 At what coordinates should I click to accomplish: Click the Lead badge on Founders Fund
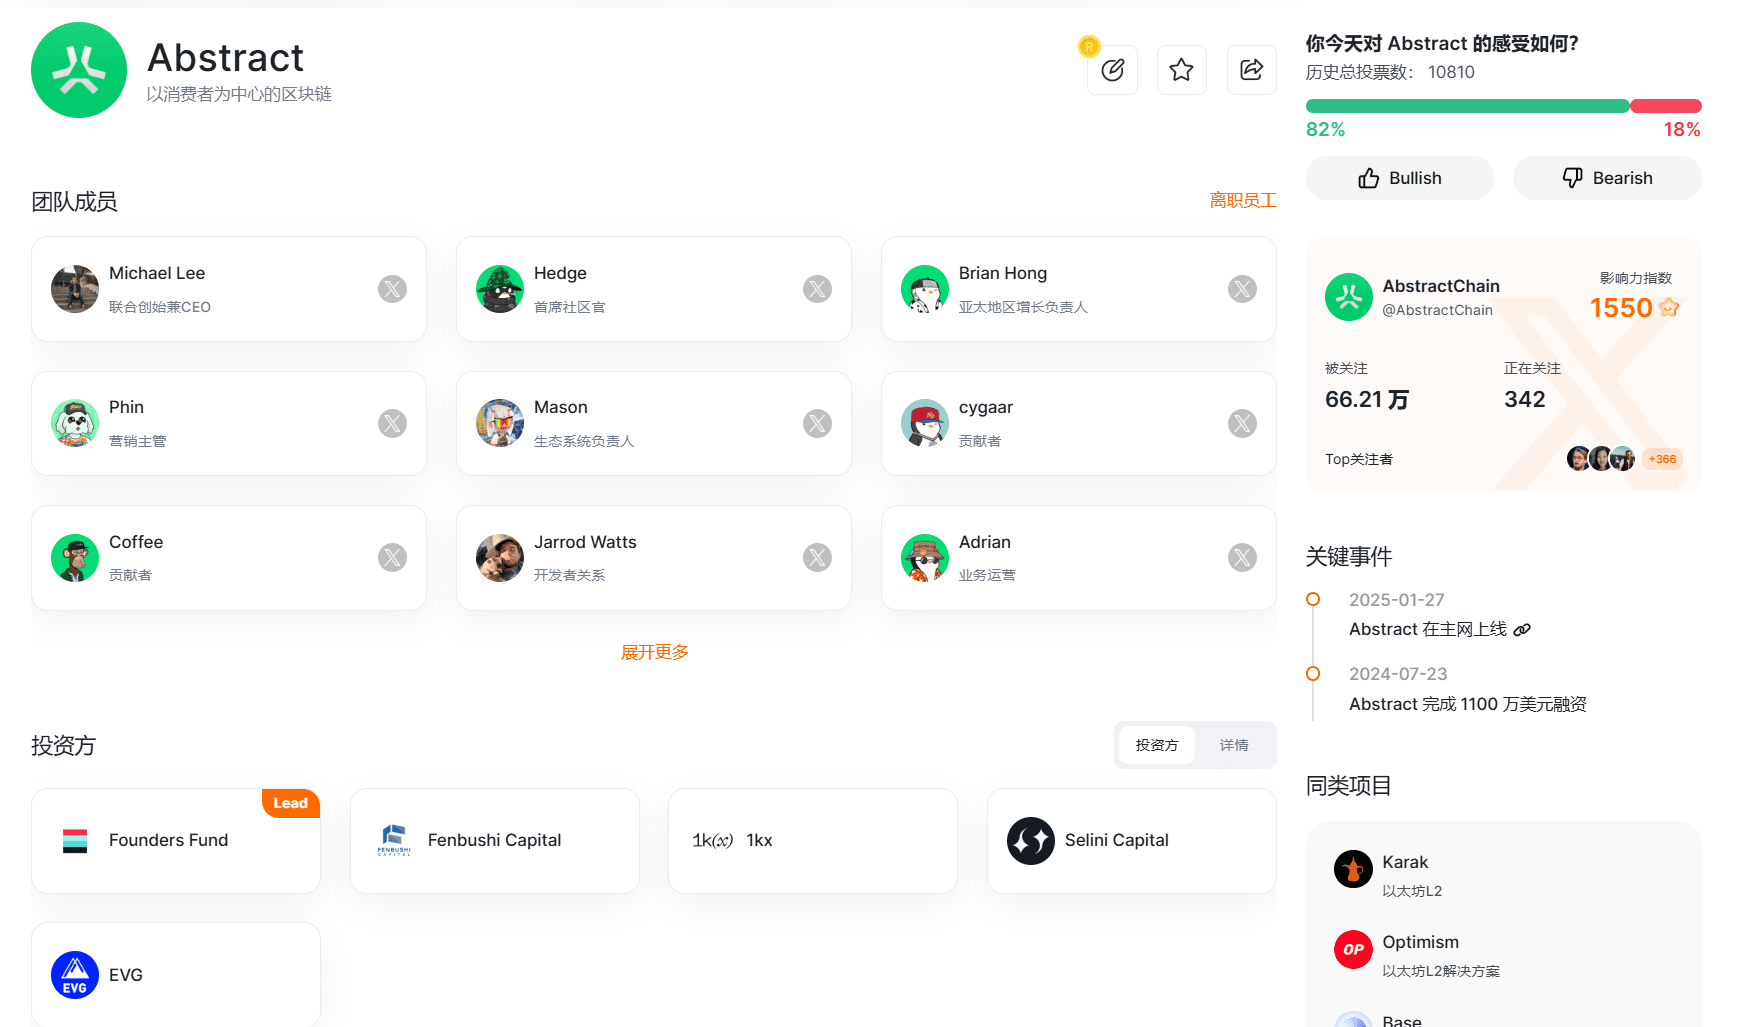click(x=291, y=803)
